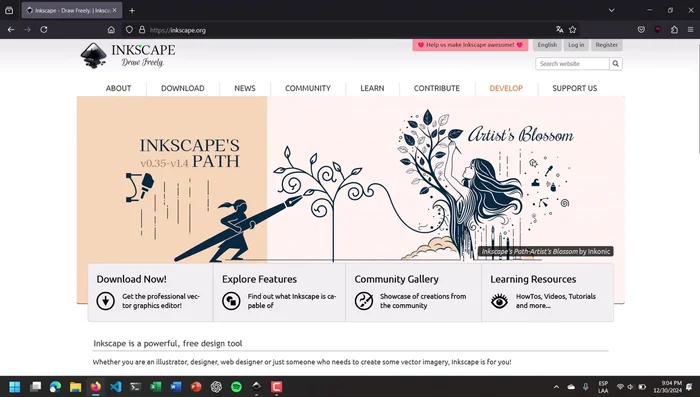Click the 'Inkscape's Path-Artist's Blossom by Inkonic' caption

tap(546, 251)
